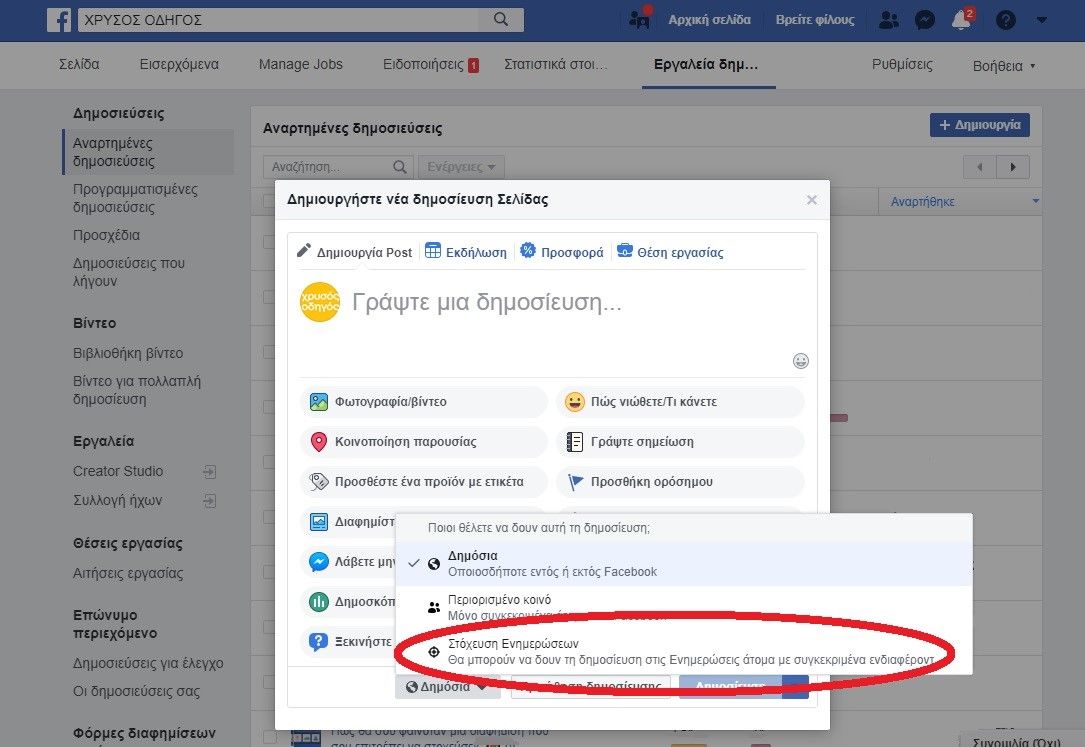Click the Messenger icon next to Λάβετε μην

click(318, 562)
